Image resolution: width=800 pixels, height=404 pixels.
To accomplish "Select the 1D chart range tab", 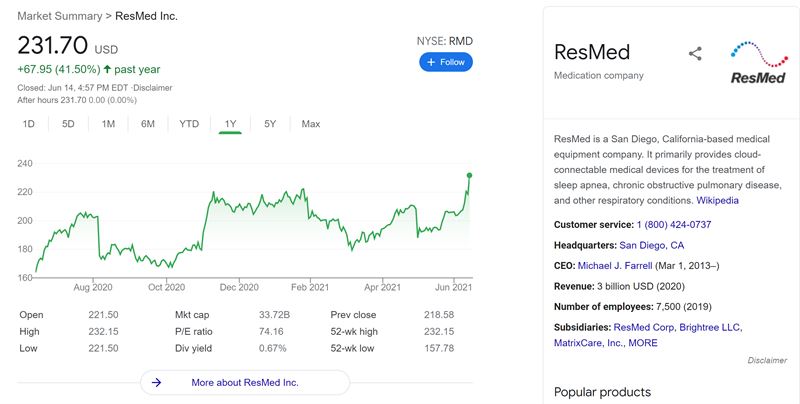I will [29, 124].
